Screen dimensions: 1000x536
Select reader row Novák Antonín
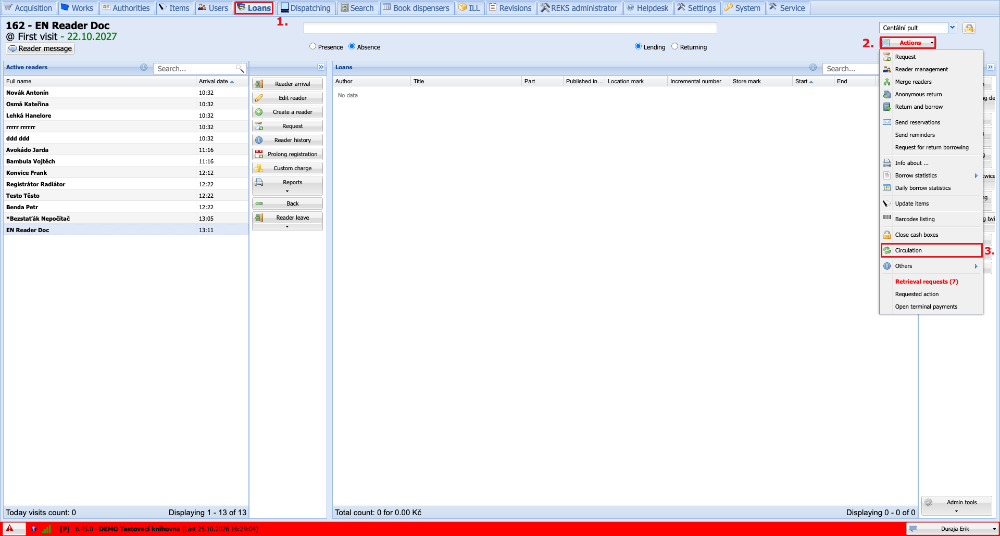click(x=126, y=93)
